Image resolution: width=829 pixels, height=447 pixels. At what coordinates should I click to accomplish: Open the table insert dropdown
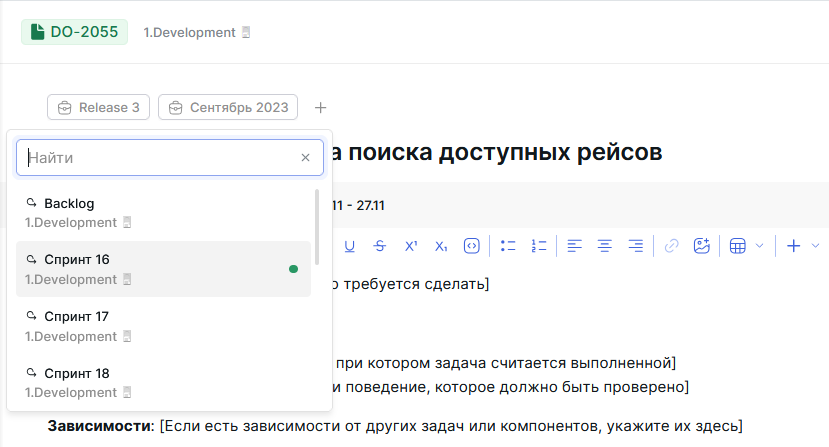(x=747, y=245)
